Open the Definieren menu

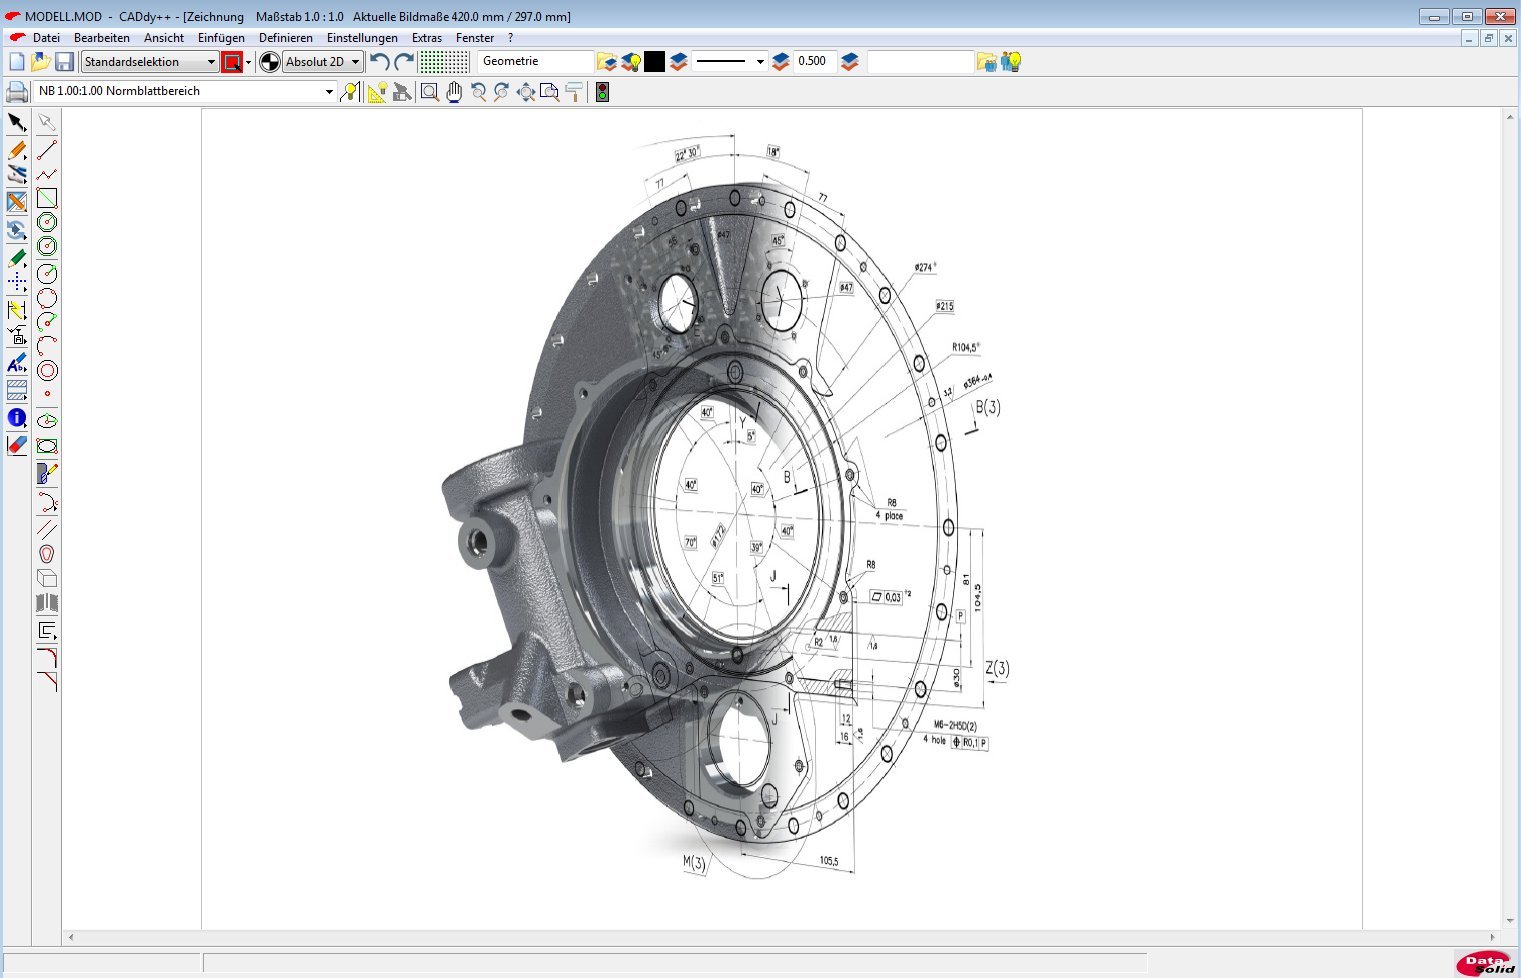[x=286, y=38]
